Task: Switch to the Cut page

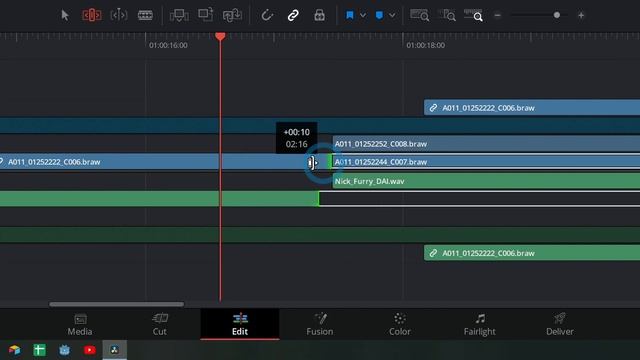Action: pos(160,324)
